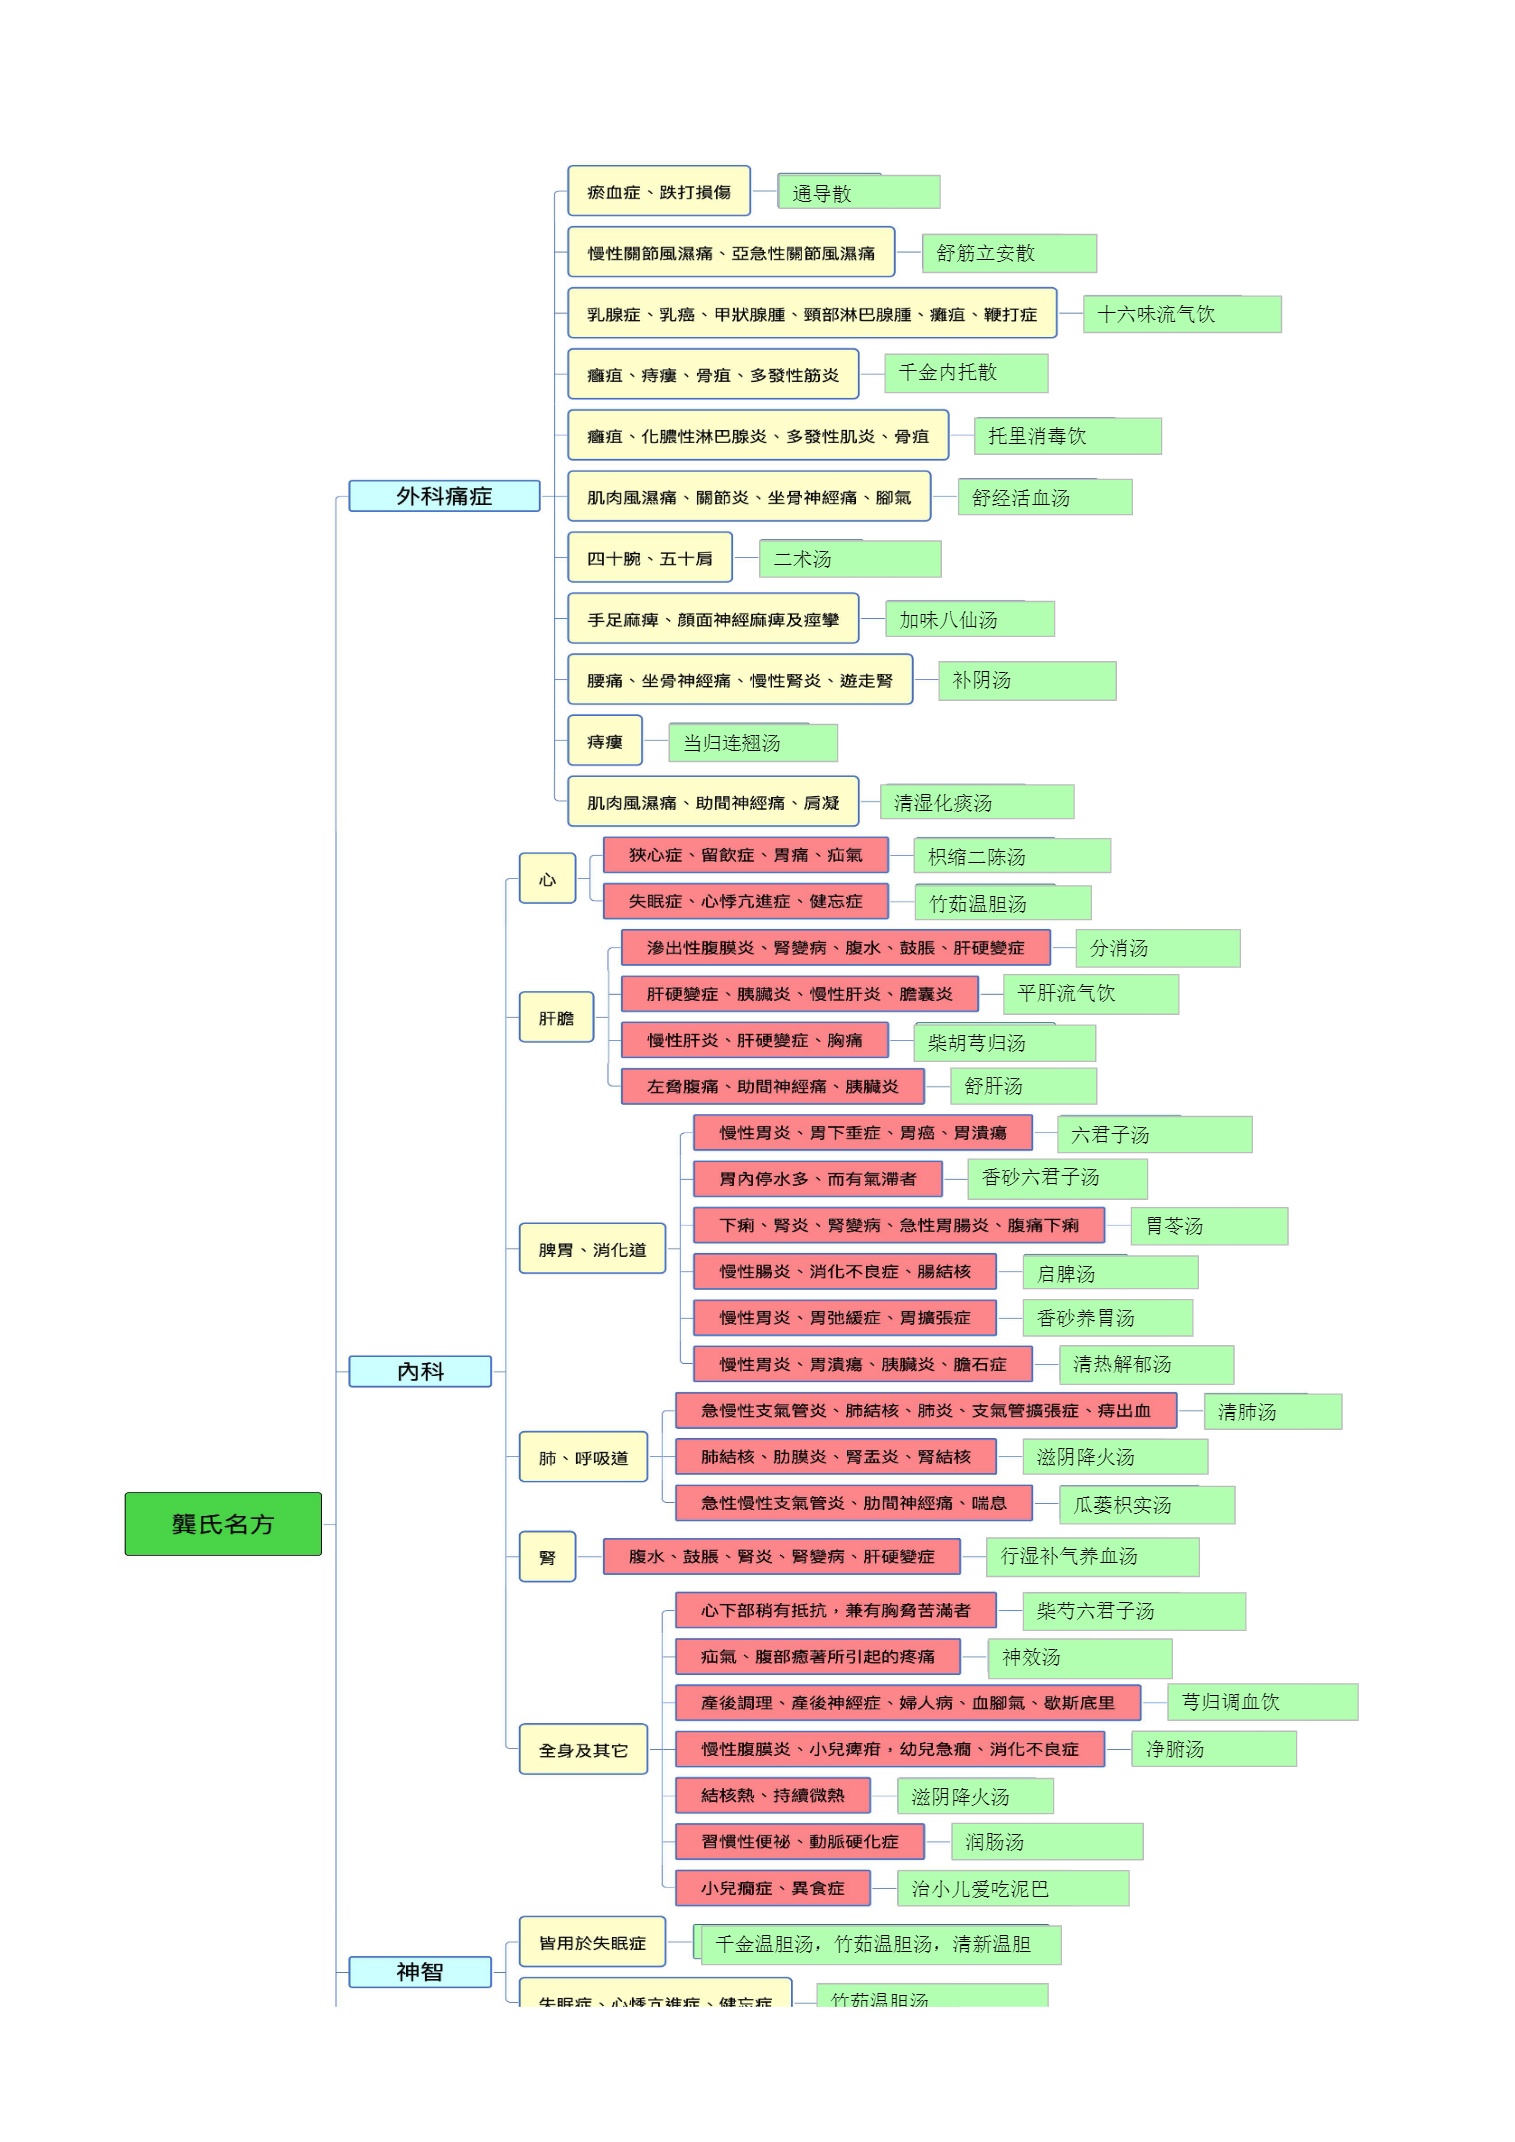
Task: Click the 皆用於失眠症 node
Action: pos(592,1942)
